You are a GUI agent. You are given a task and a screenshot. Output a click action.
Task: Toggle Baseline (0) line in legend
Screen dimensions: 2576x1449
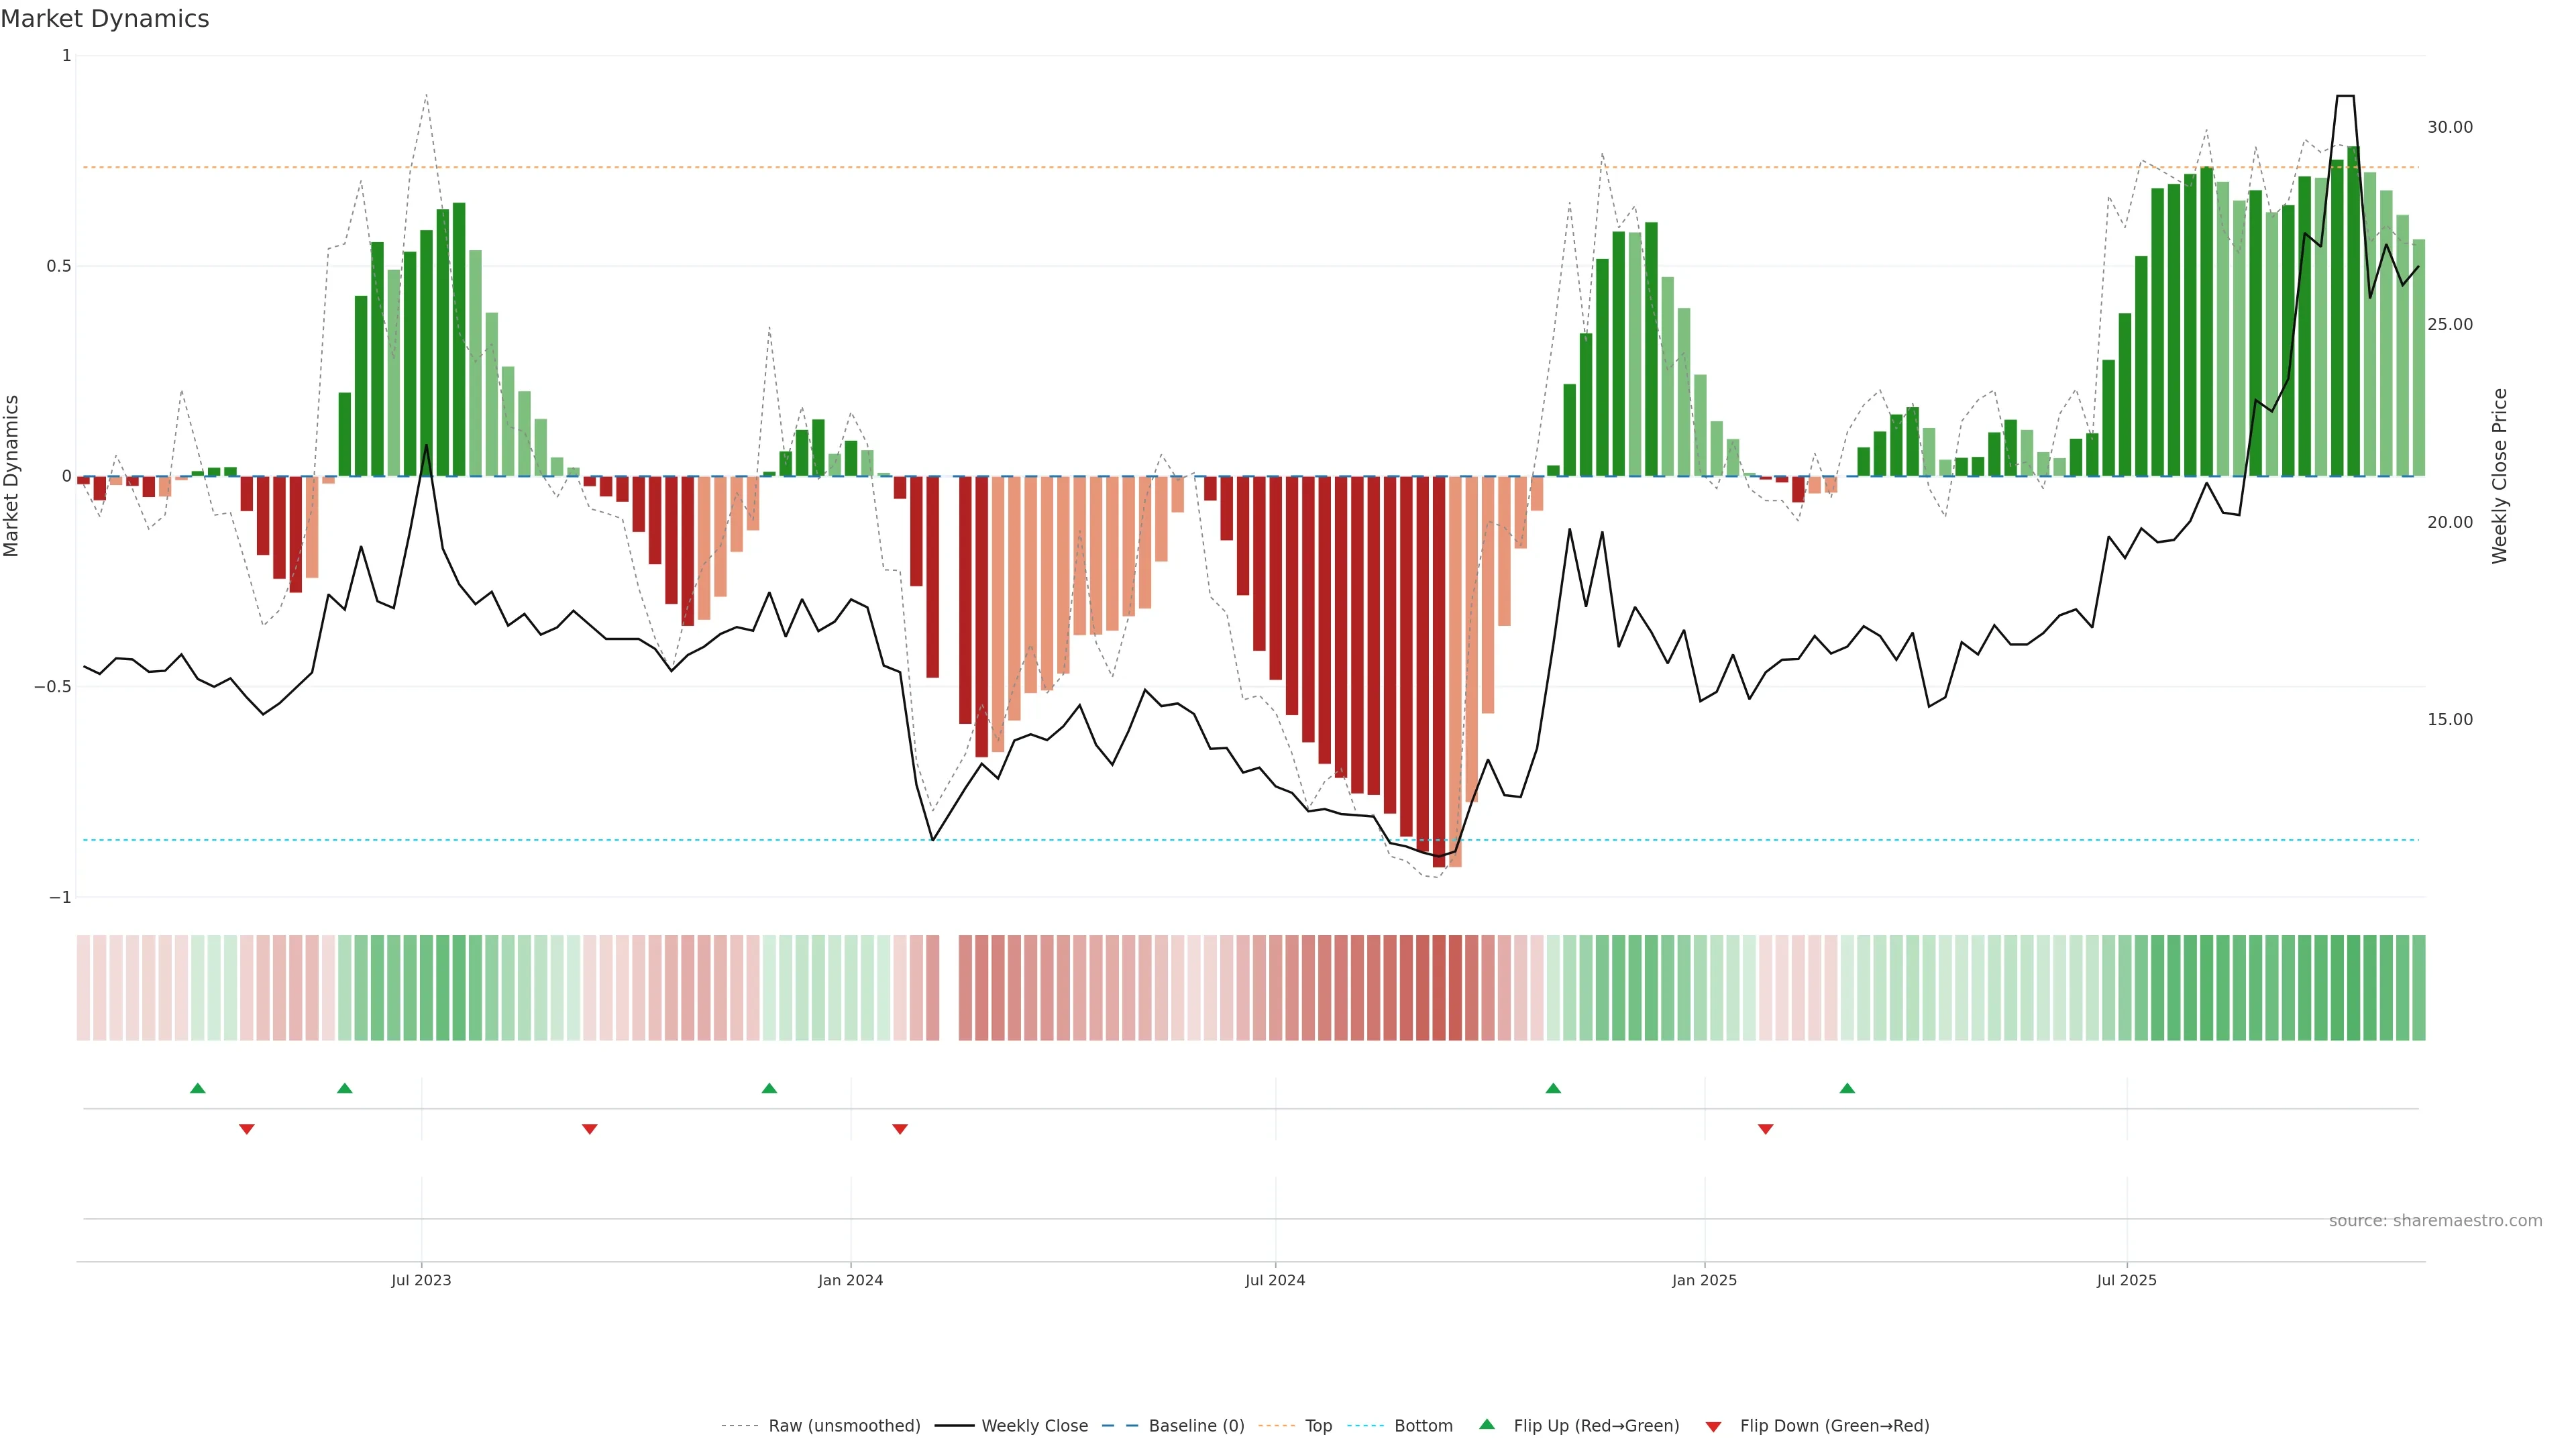tap(1196, 1426)
